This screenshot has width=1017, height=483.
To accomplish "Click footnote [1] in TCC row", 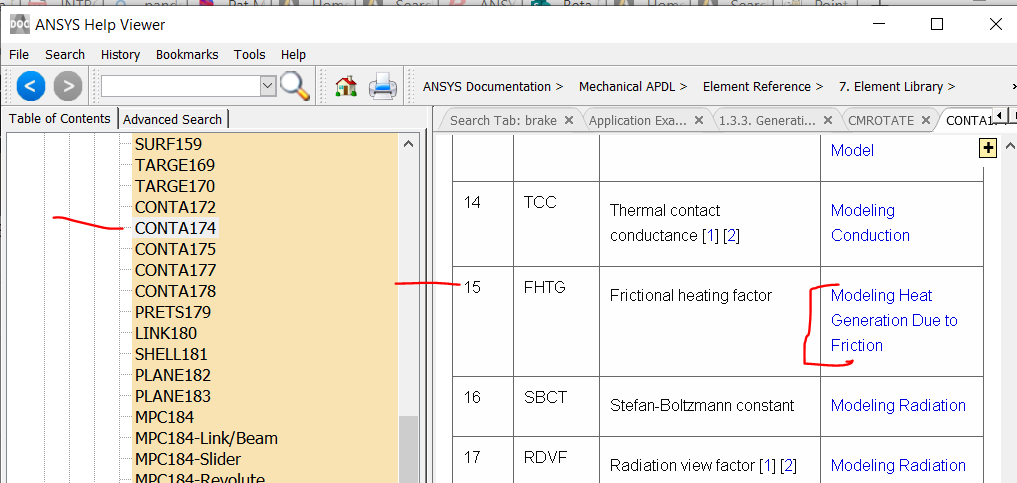I will tap(711, 235).
